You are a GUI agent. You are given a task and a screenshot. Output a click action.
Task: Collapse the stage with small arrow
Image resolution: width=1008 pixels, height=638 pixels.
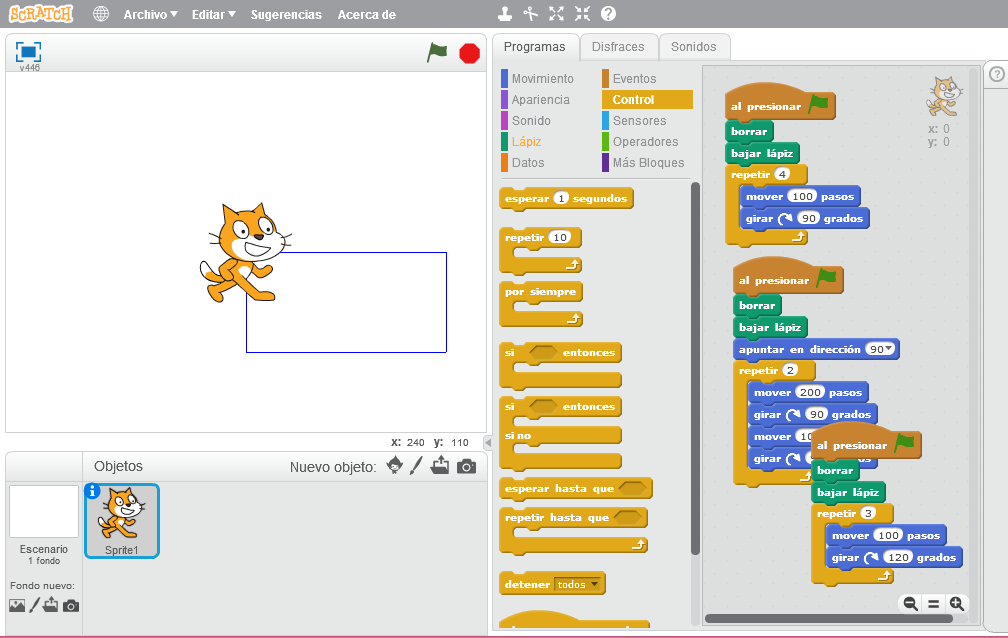coord(488,442)
